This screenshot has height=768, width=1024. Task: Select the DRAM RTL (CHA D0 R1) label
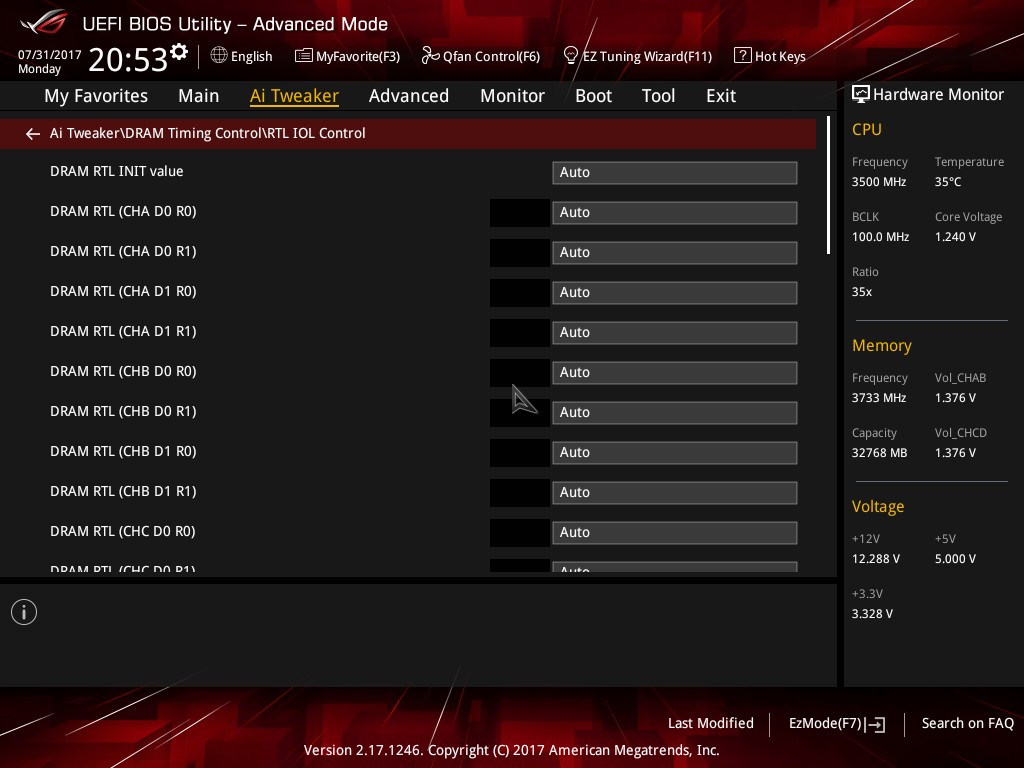(123, 251)
